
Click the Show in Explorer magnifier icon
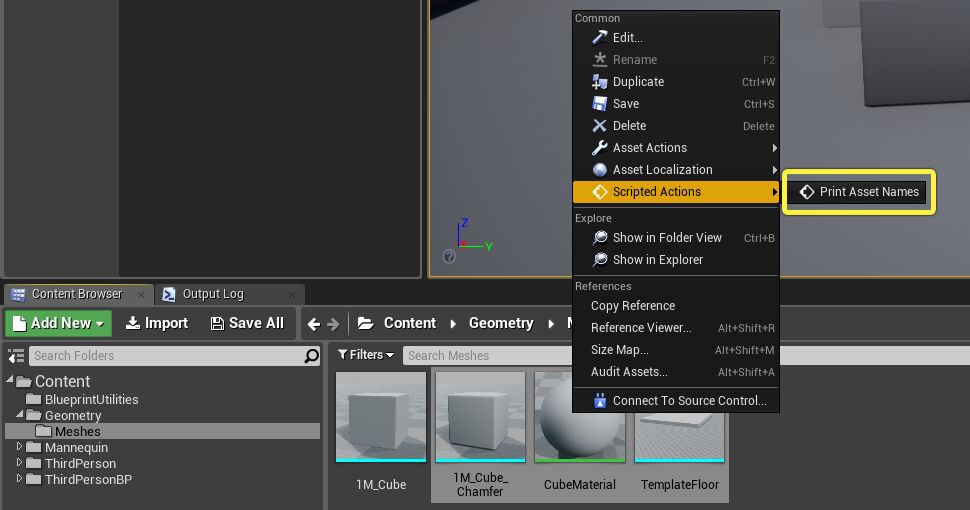click(600, 260)
